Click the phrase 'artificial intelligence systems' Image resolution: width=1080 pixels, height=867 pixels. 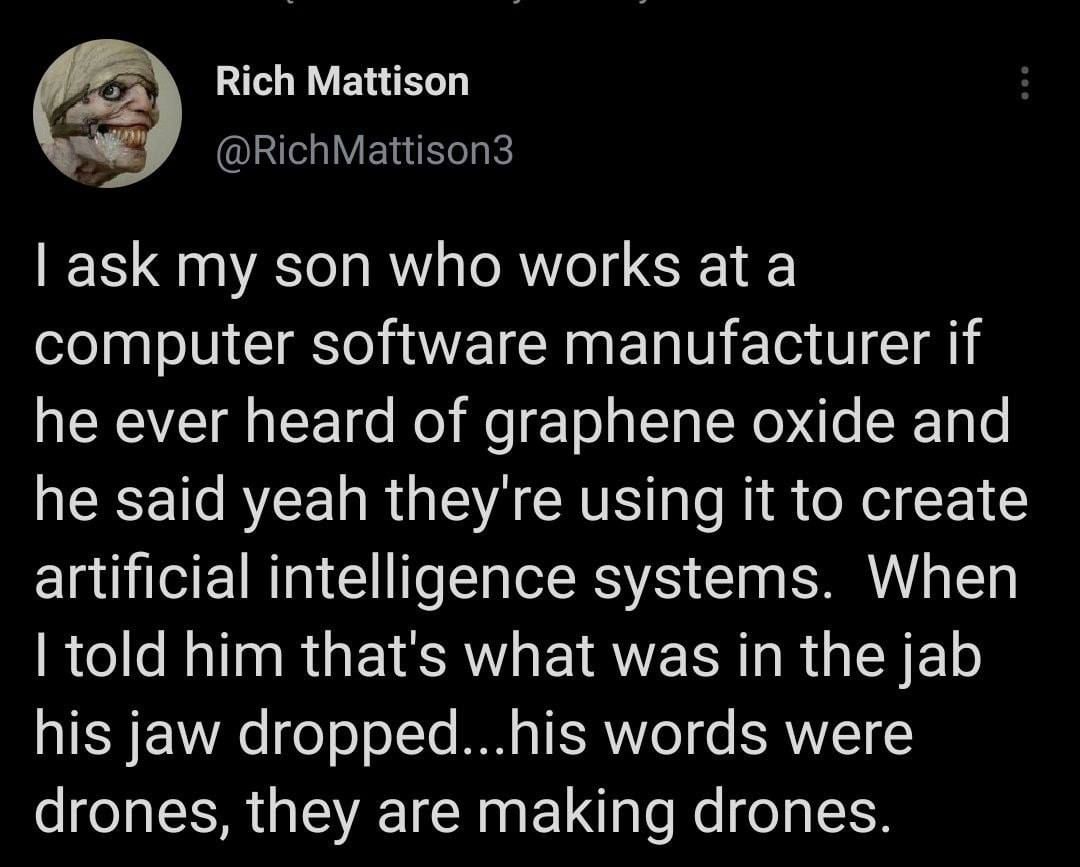pos(428,578)
